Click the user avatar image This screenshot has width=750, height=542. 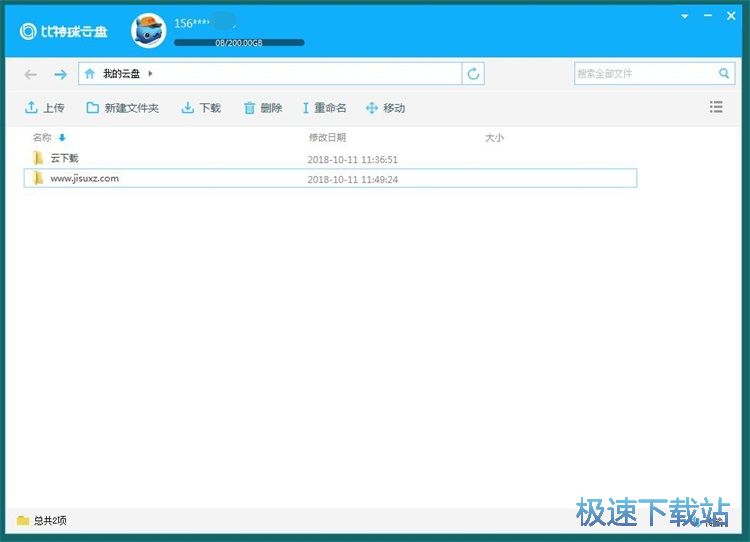(149, 31)
